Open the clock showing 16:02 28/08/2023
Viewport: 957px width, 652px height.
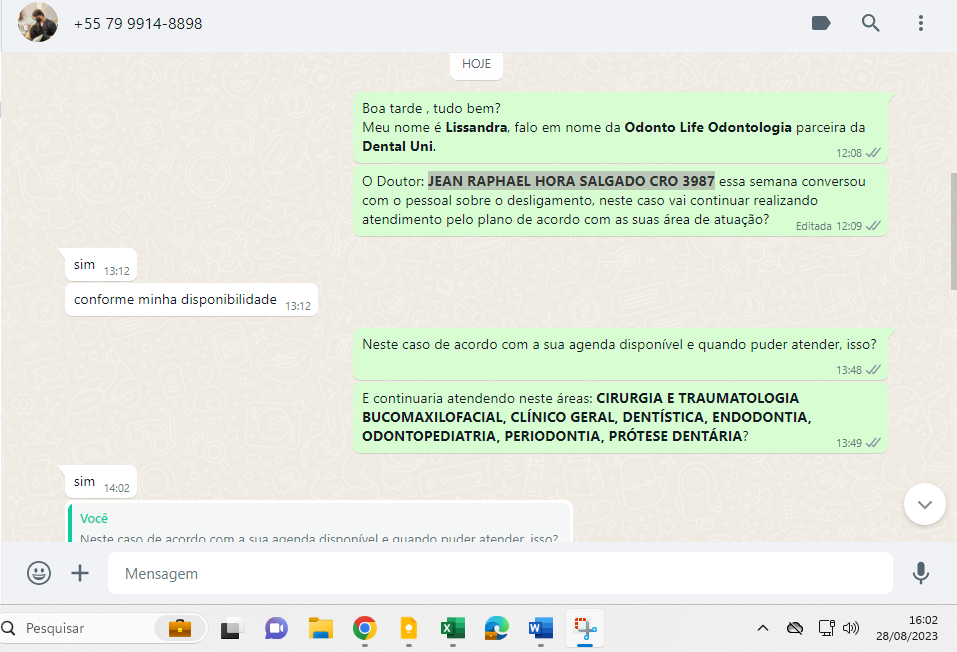coord(907,628)
